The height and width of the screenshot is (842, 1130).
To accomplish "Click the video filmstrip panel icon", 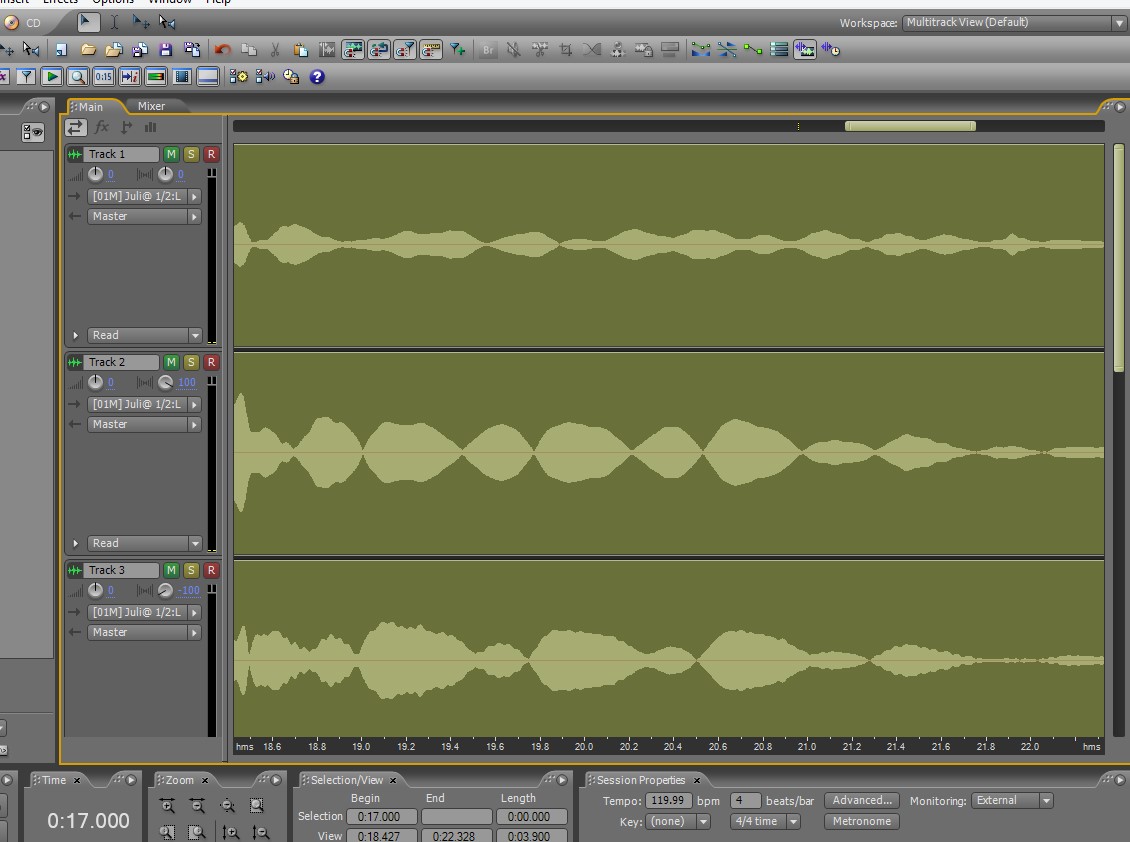I will point(182,76).
